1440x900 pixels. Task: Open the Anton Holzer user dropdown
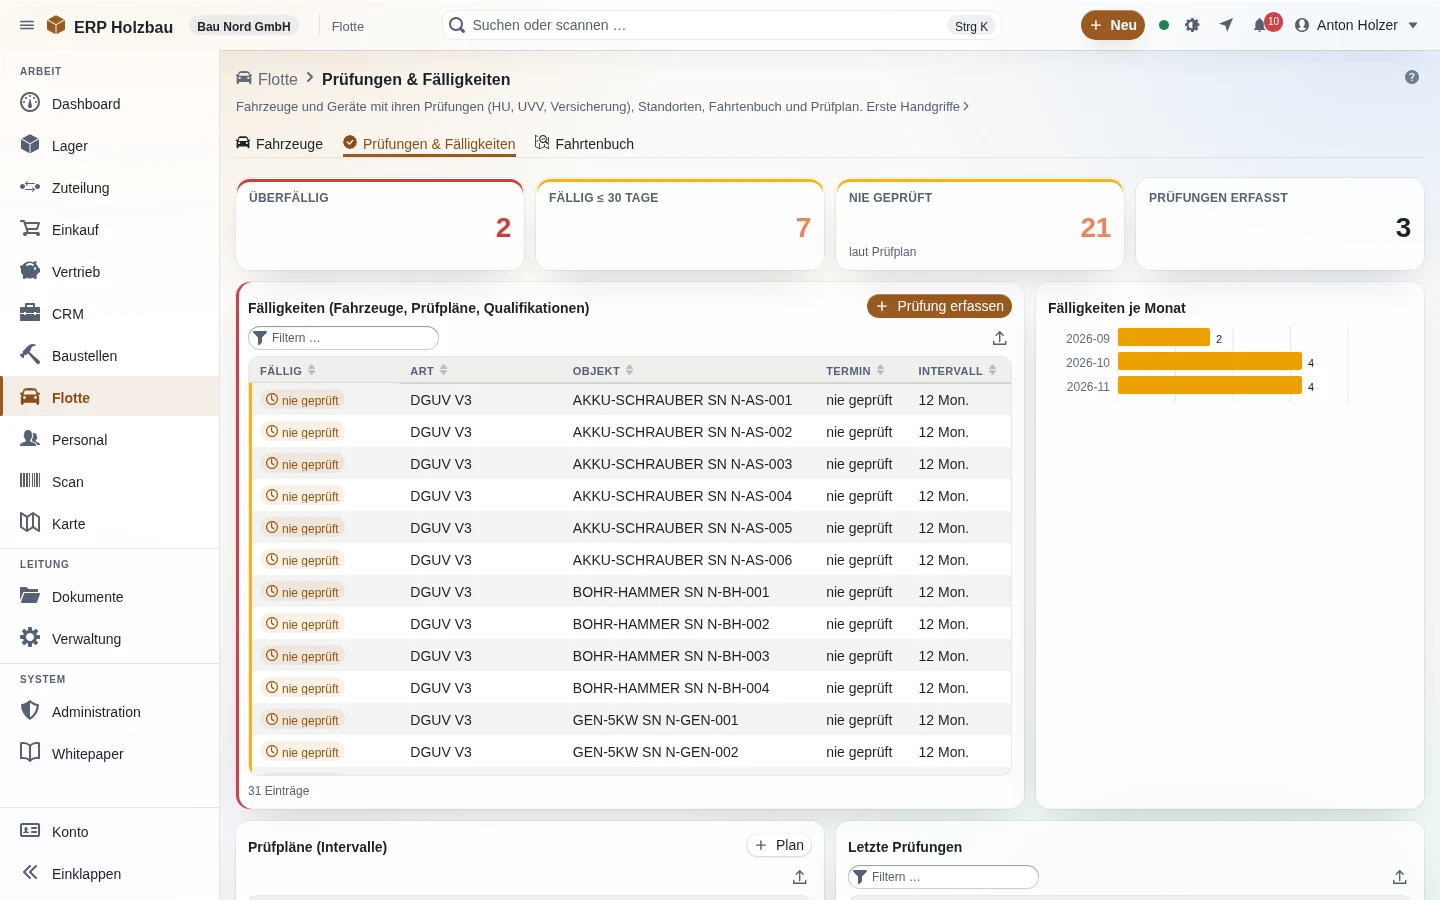(x=1356, y=25)
